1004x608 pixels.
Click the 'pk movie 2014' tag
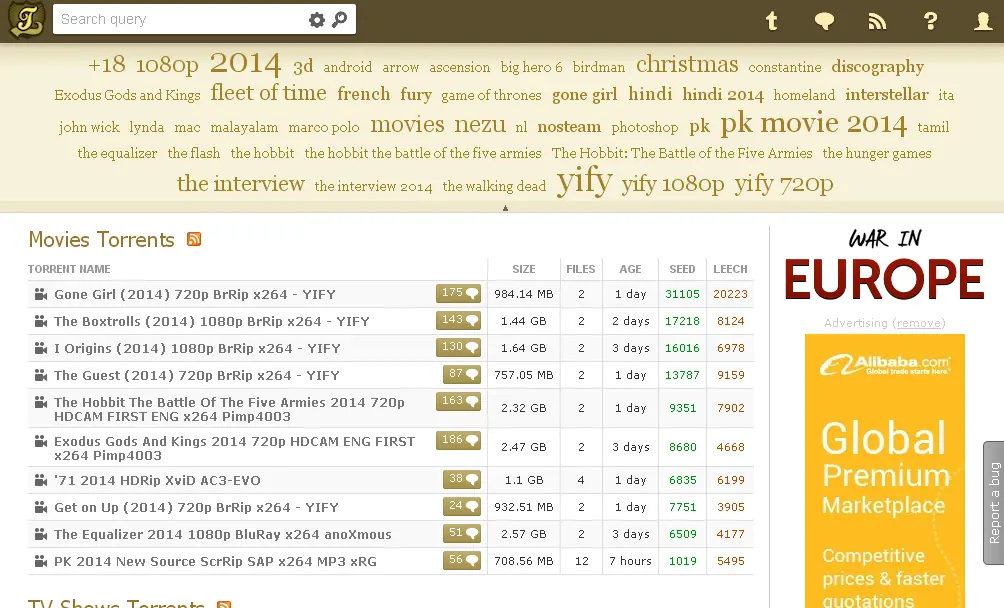[813, 123]
